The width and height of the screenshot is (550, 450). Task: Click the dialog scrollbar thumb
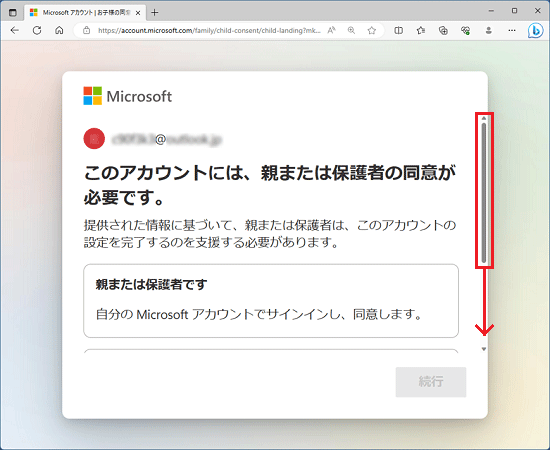coord(484,193)
